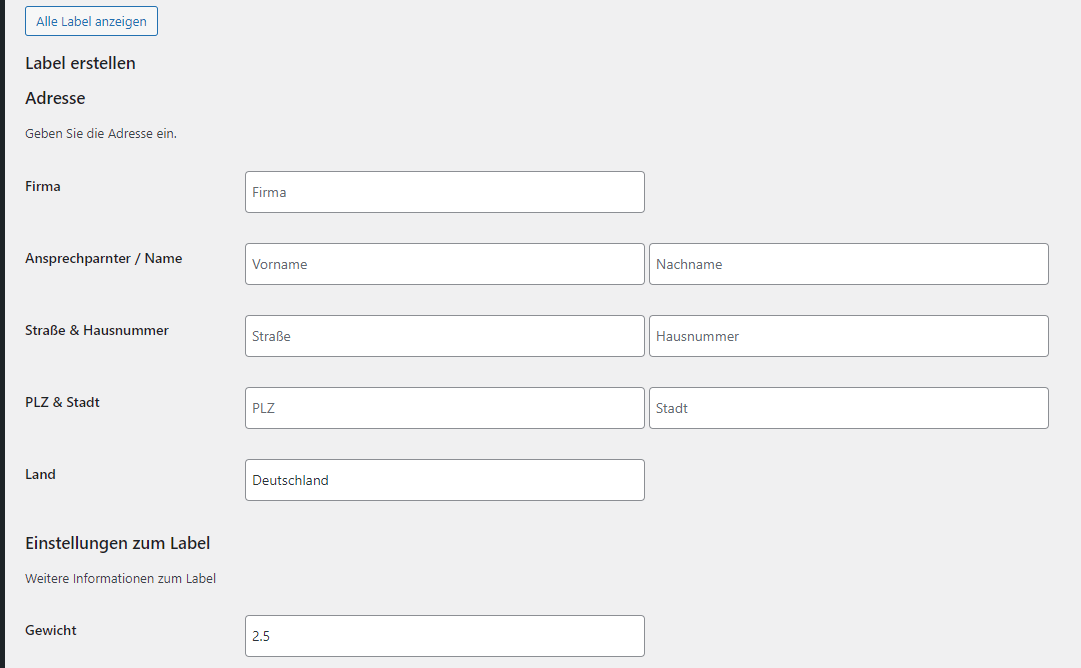This screenshot has height=668, width=1081.
Task: Click the Gewicht field showing 2.5
Action: [x=444, y=636]
